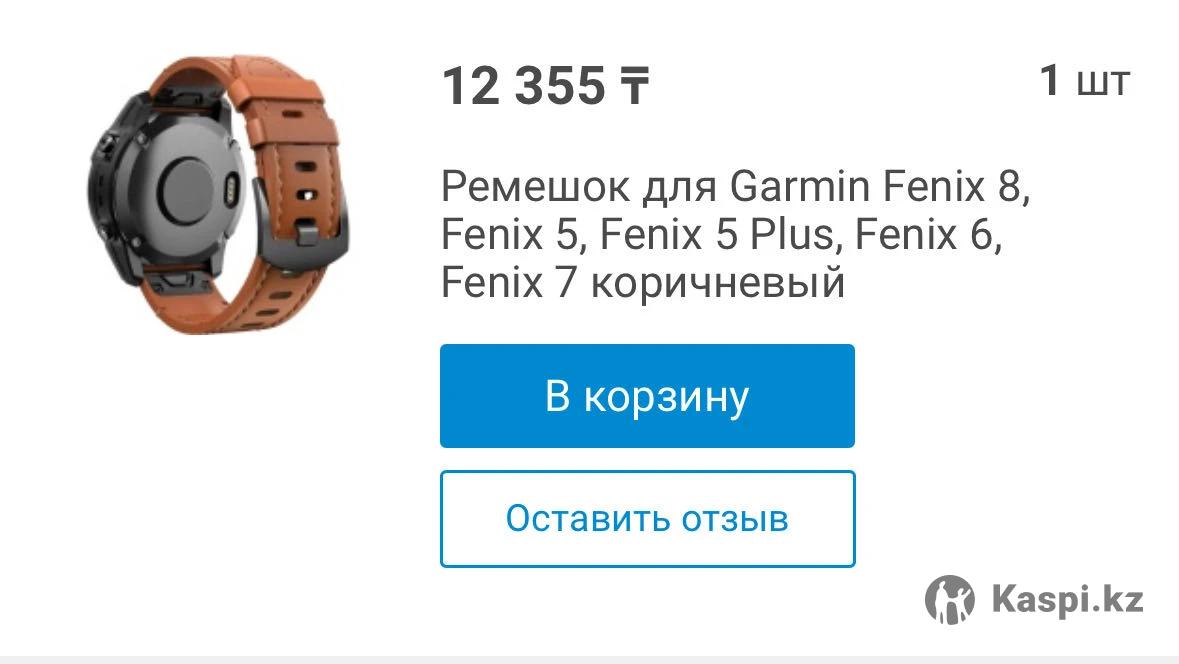Click the price 12 355

pyautogui.click(x=523, y=86)
